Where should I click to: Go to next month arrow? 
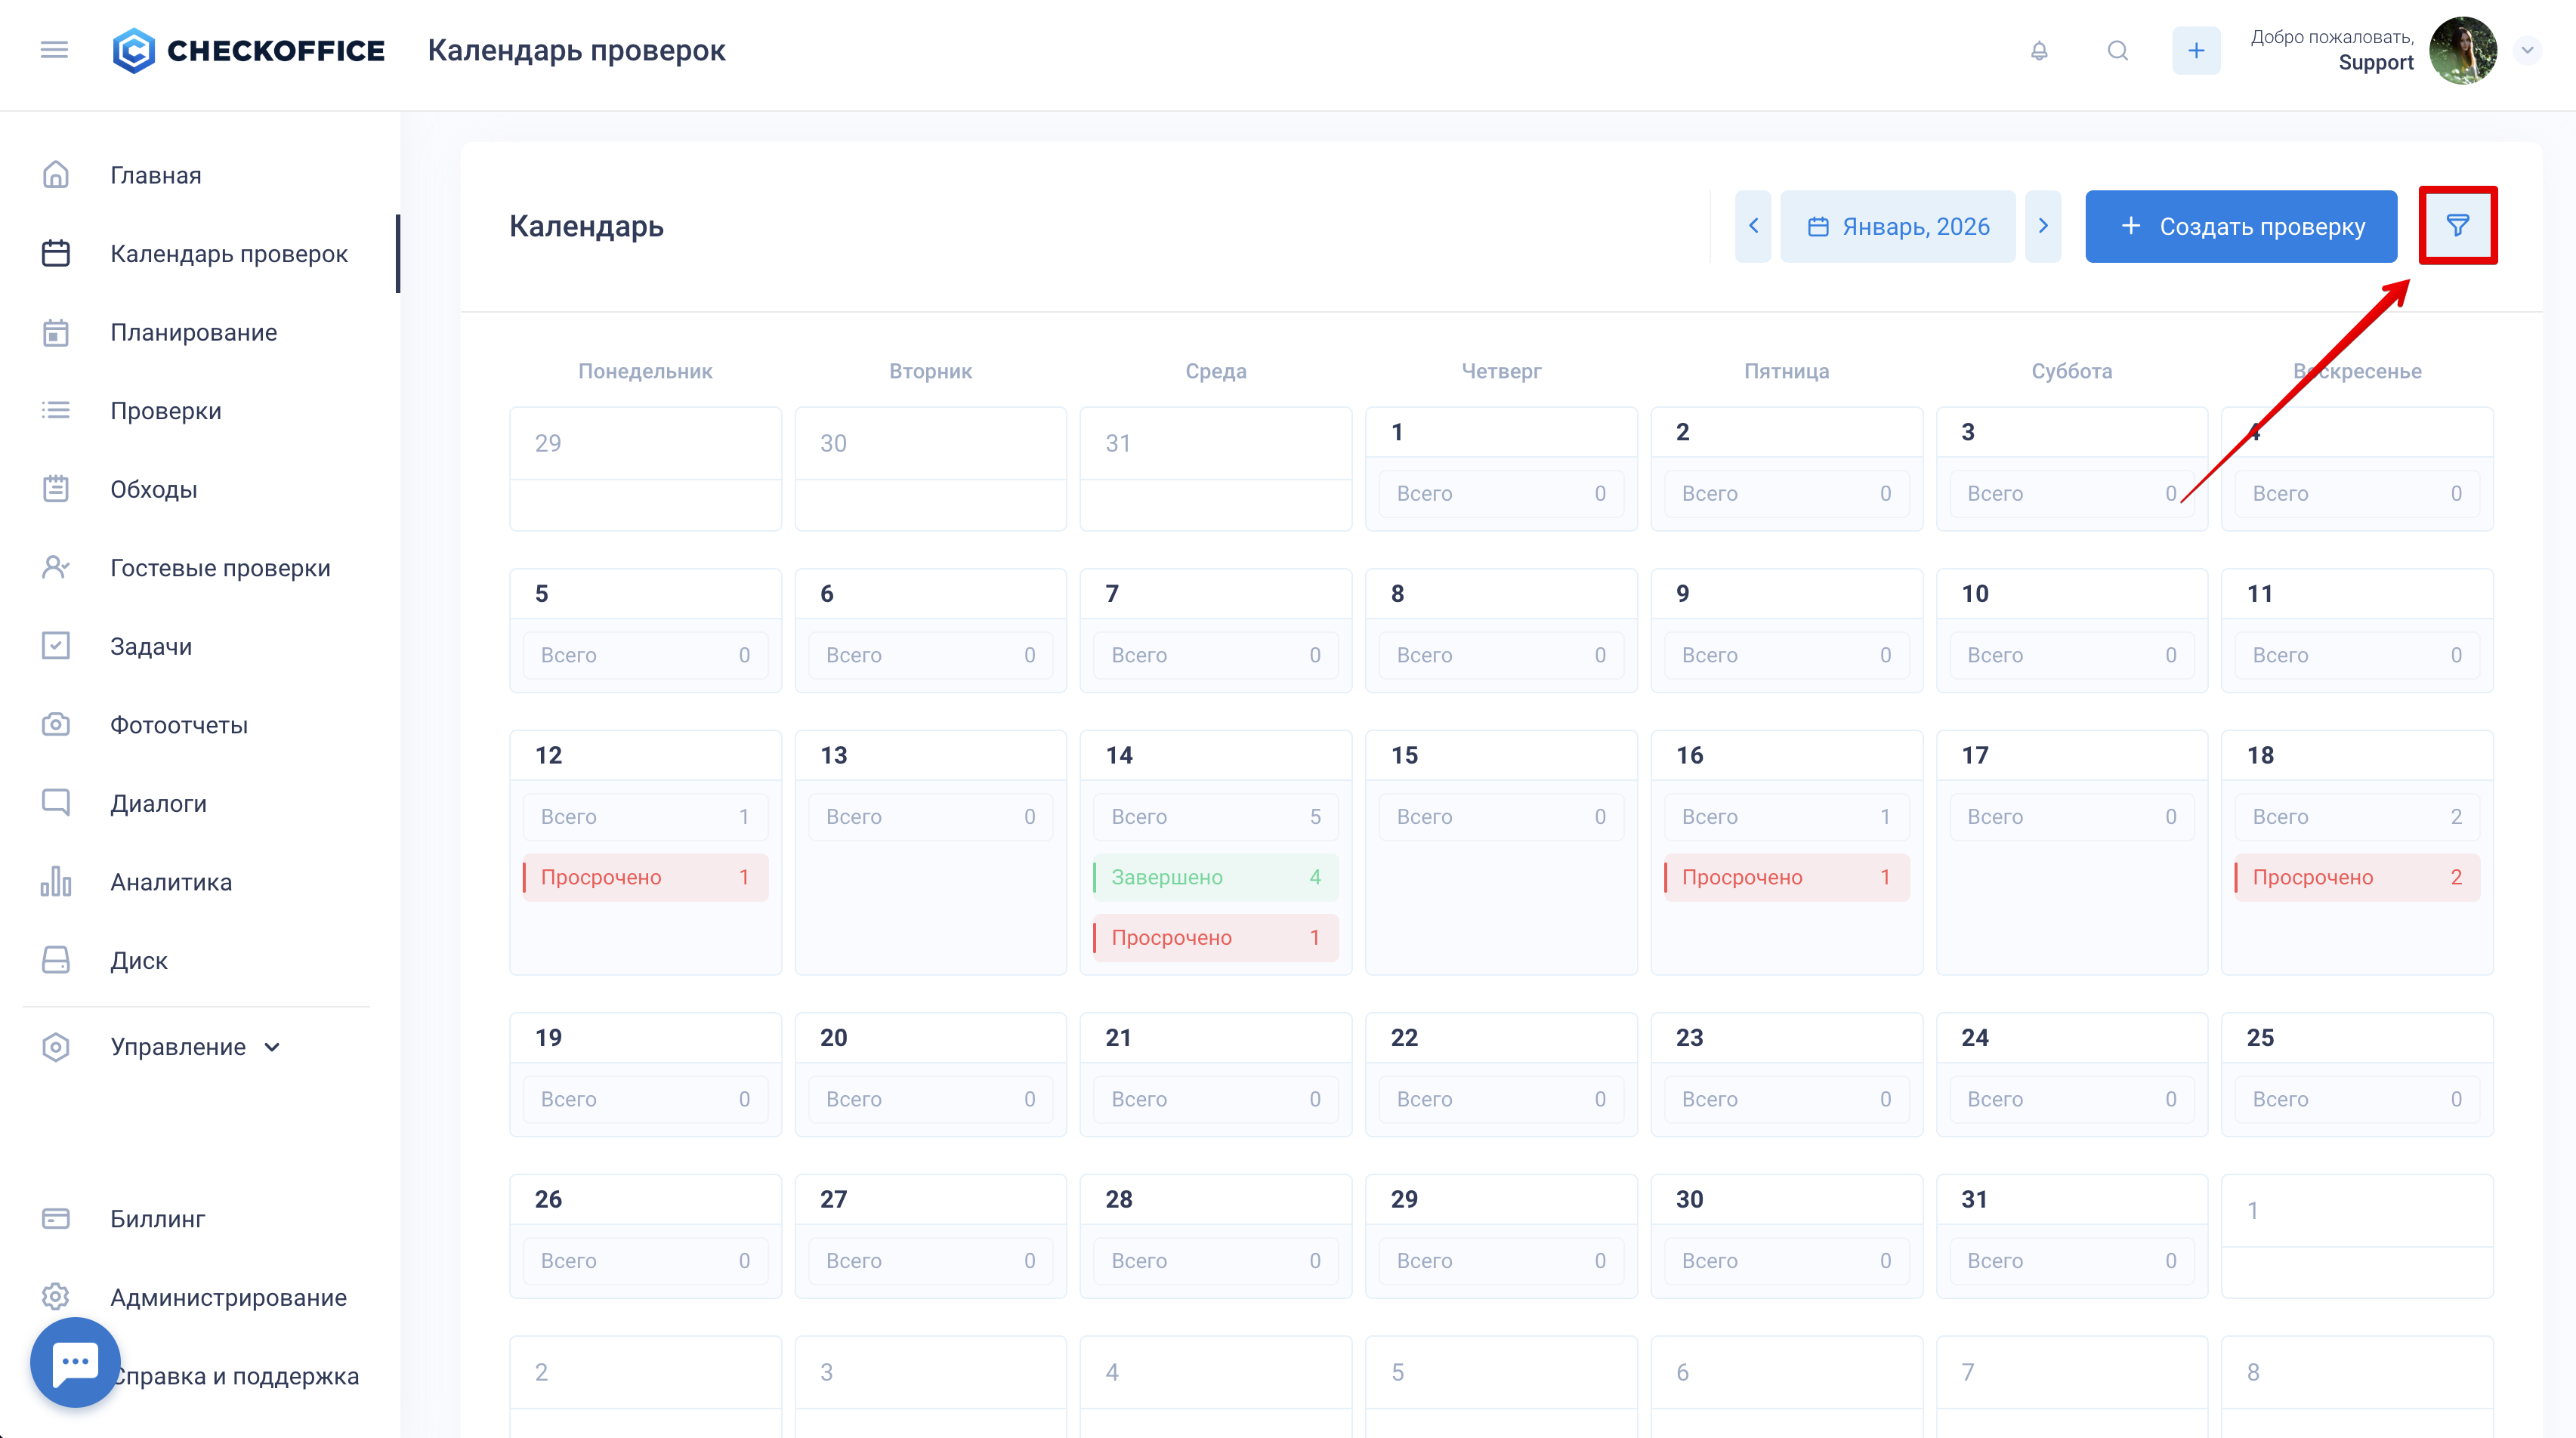(2043, 226)
